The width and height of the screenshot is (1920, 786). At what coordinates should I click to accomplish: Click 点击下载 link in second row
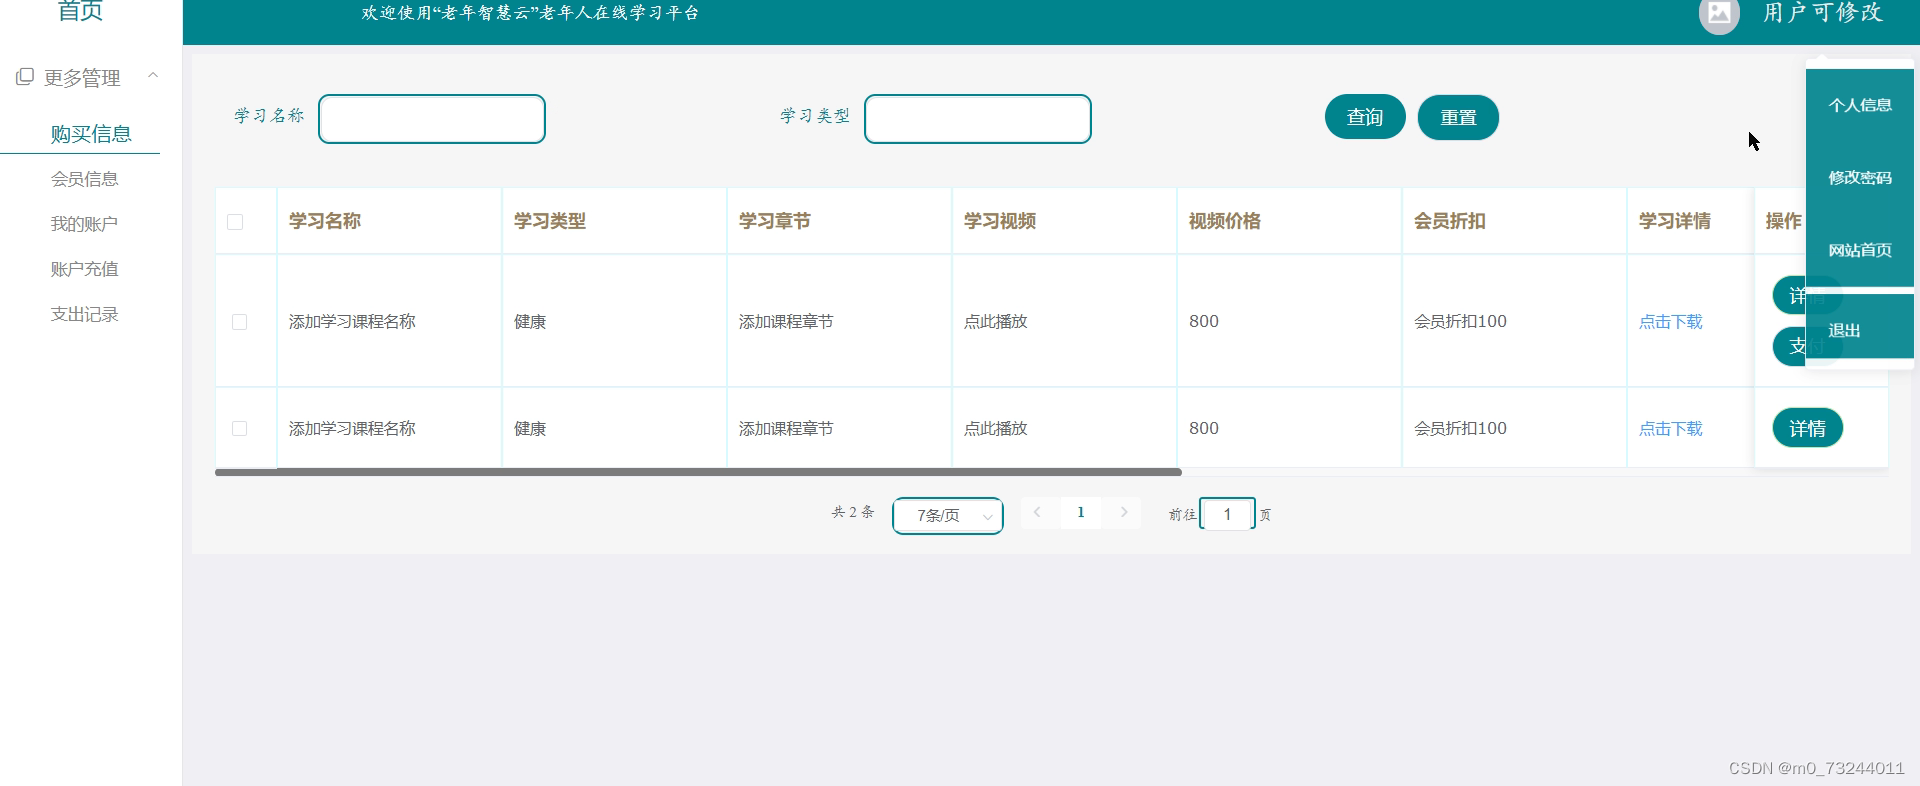click(1670, 428)
